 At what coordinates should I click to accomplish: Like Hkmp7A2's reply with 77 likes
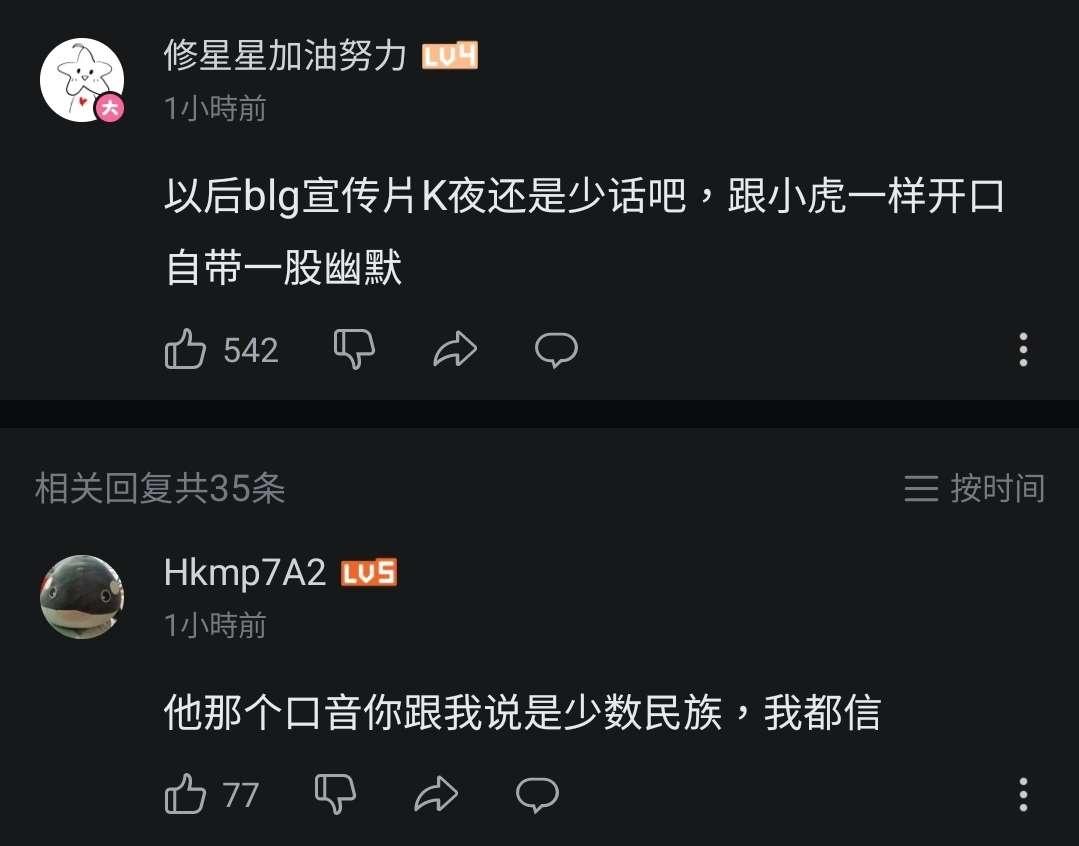(185, 794)
